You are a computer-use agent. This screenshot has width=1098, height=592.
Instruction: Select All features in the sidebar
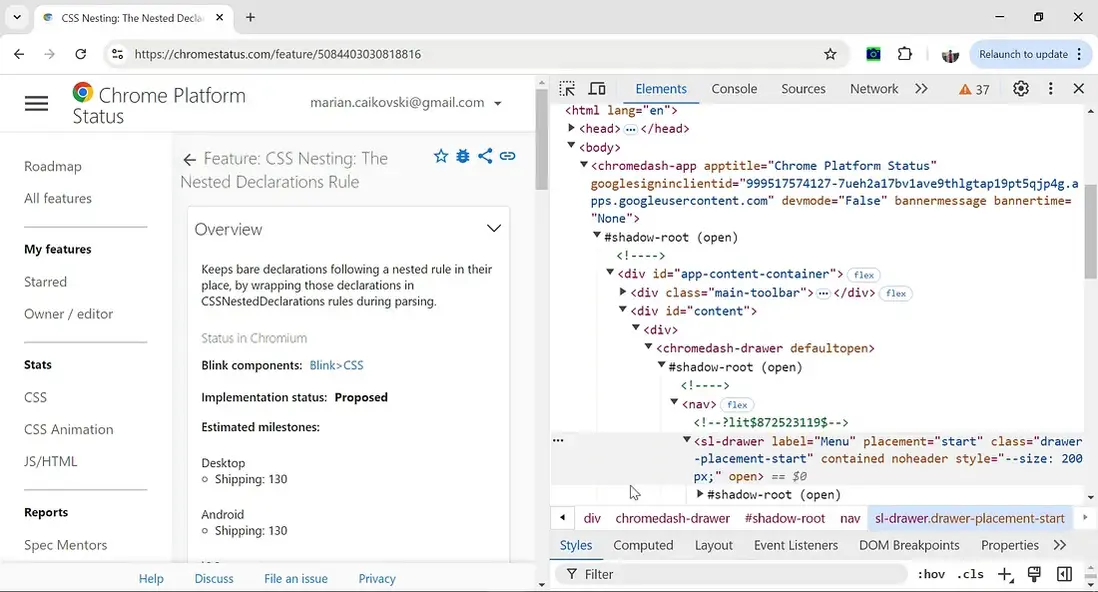pos(58,198)
